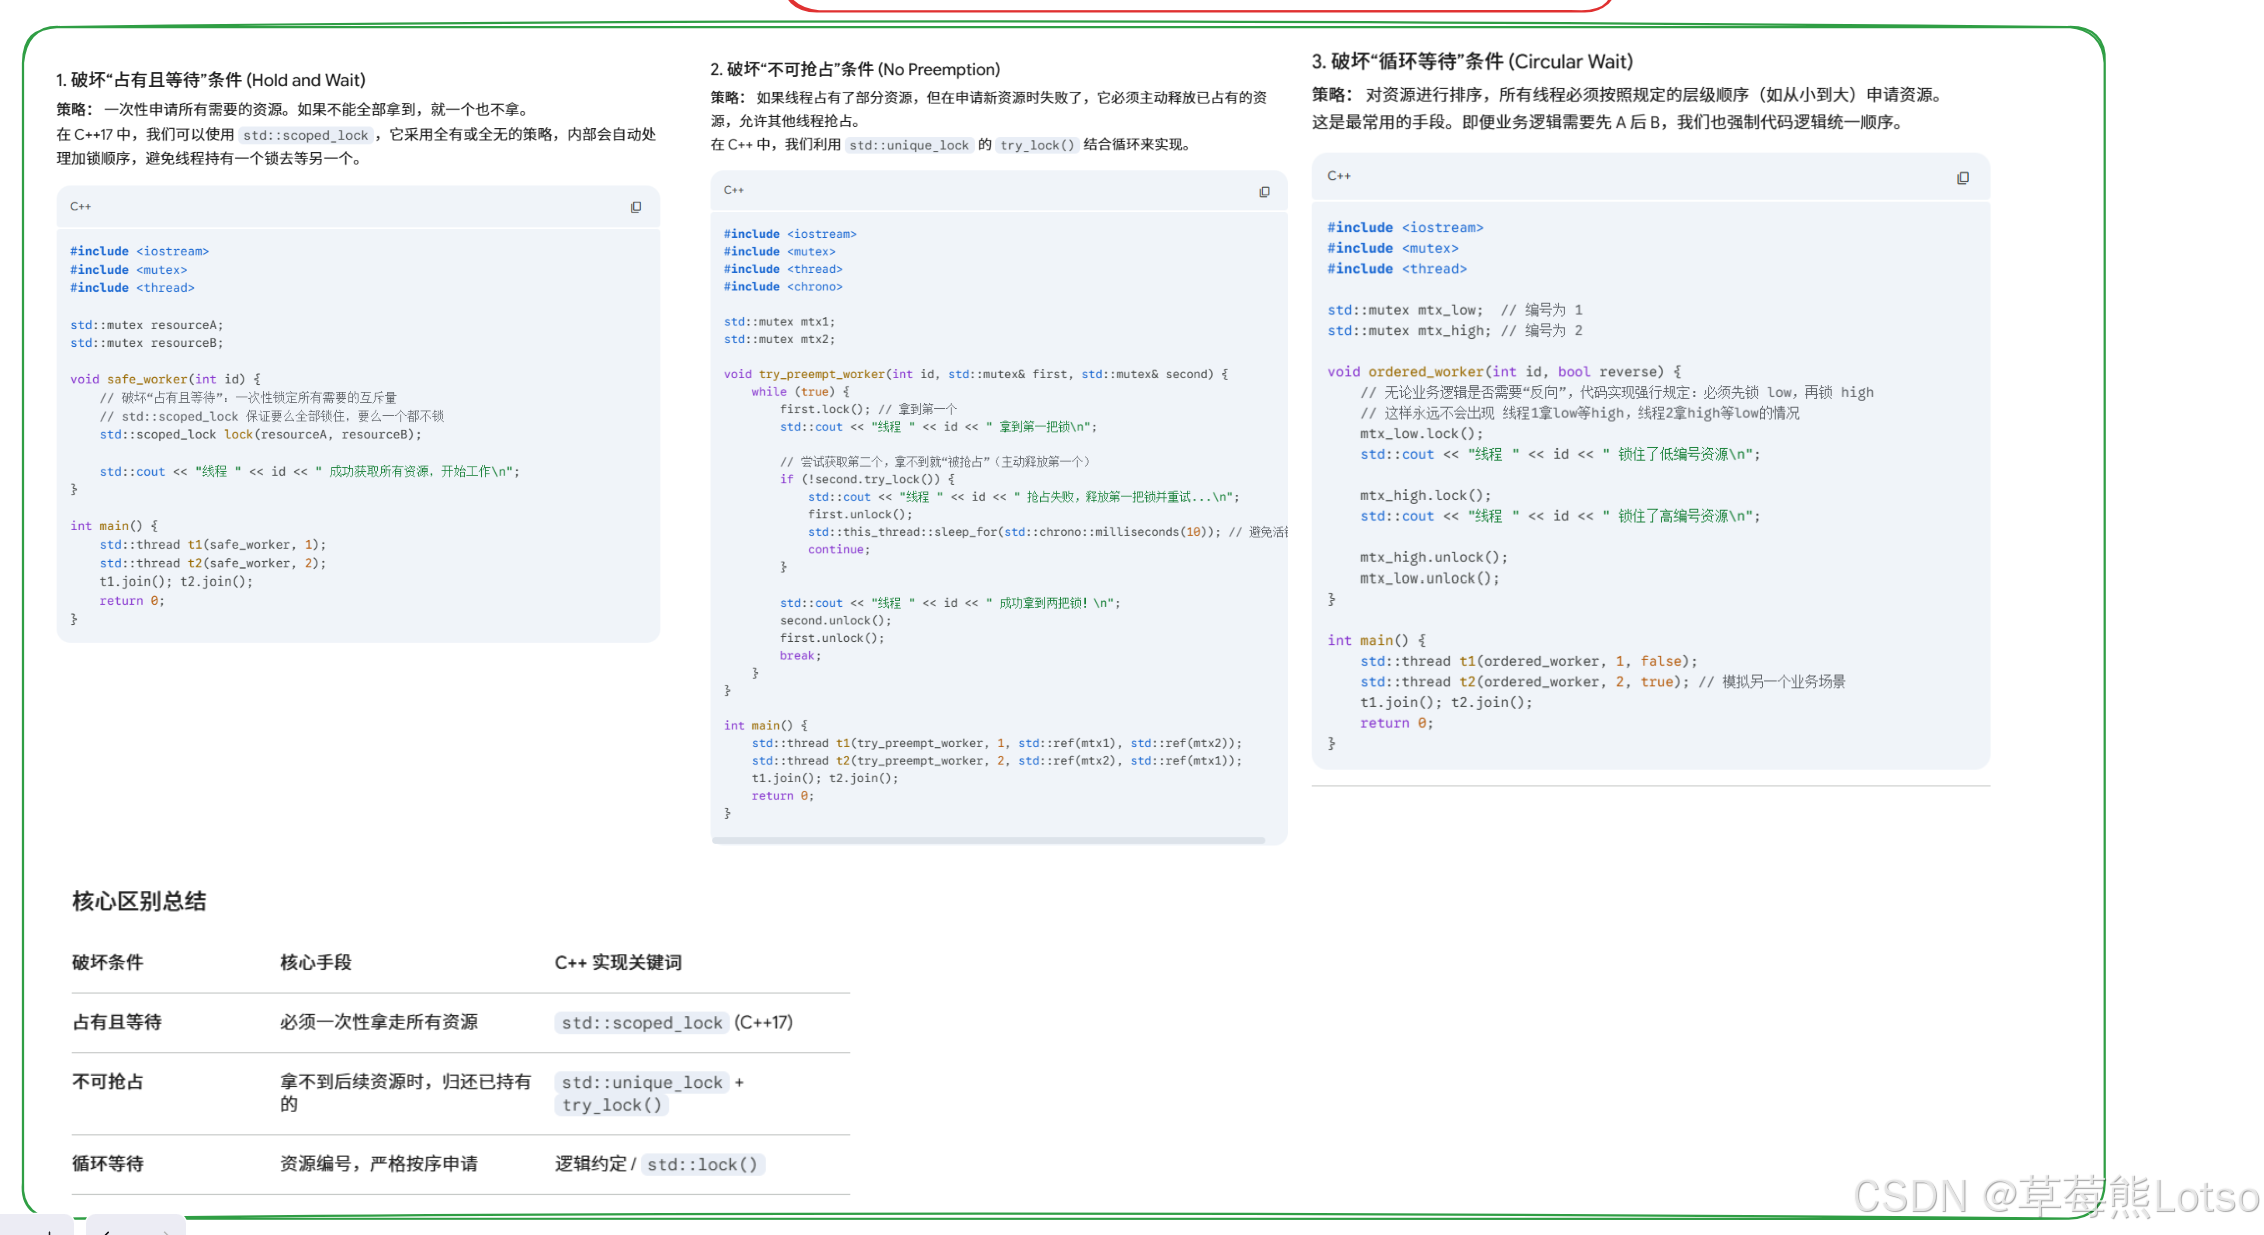This screenshot has width=2264, height=1235.
Task: Click the back arrow at bottom left
Action: [x=108, y=1229]
